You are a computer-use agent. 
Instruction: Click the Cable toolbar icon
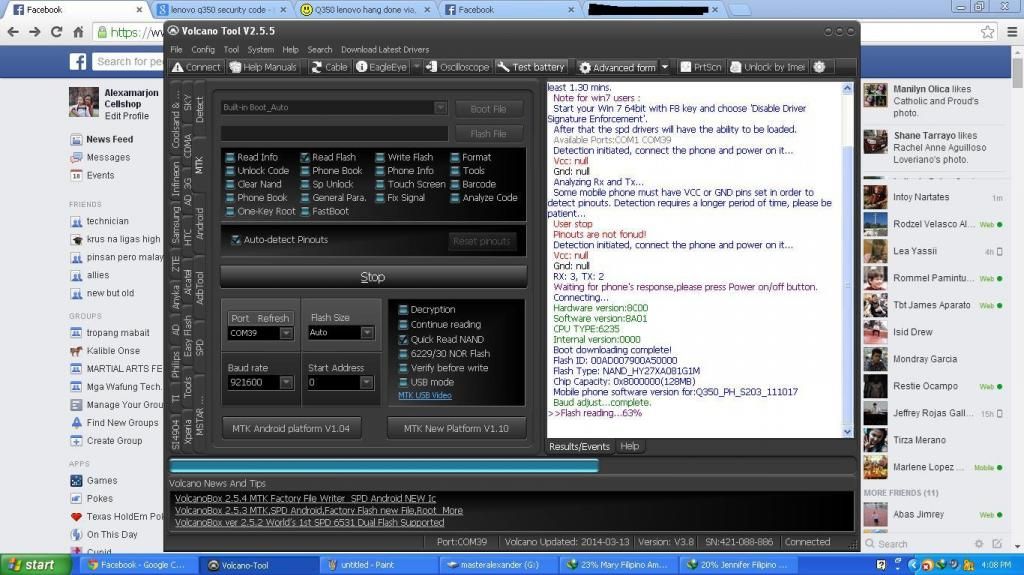click(329, 67)
